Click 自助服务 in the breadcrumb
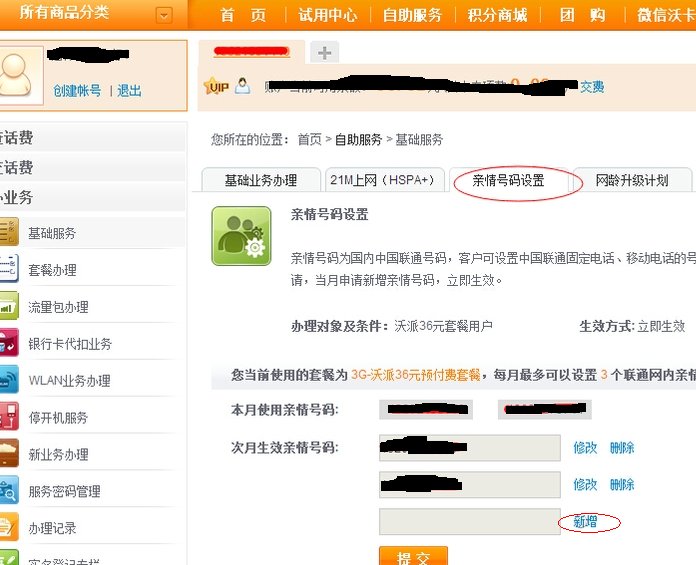696x565 pixels. tap(358, 139)
